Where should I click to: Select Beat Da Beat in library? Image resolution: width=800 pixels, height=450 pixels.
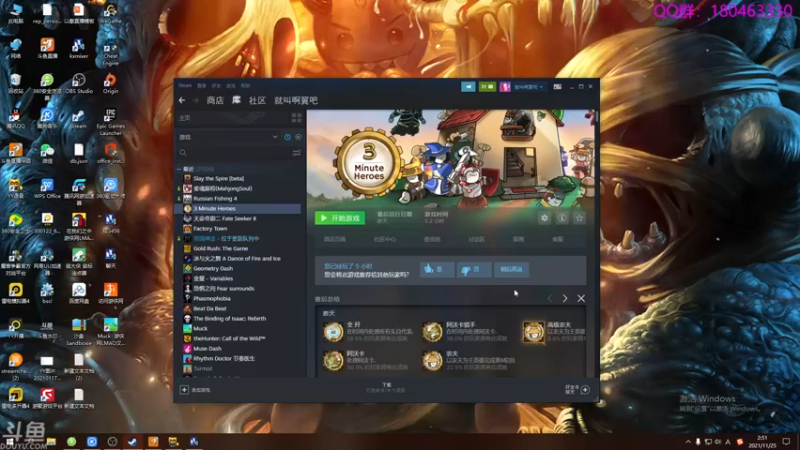(x=210, y=309)
